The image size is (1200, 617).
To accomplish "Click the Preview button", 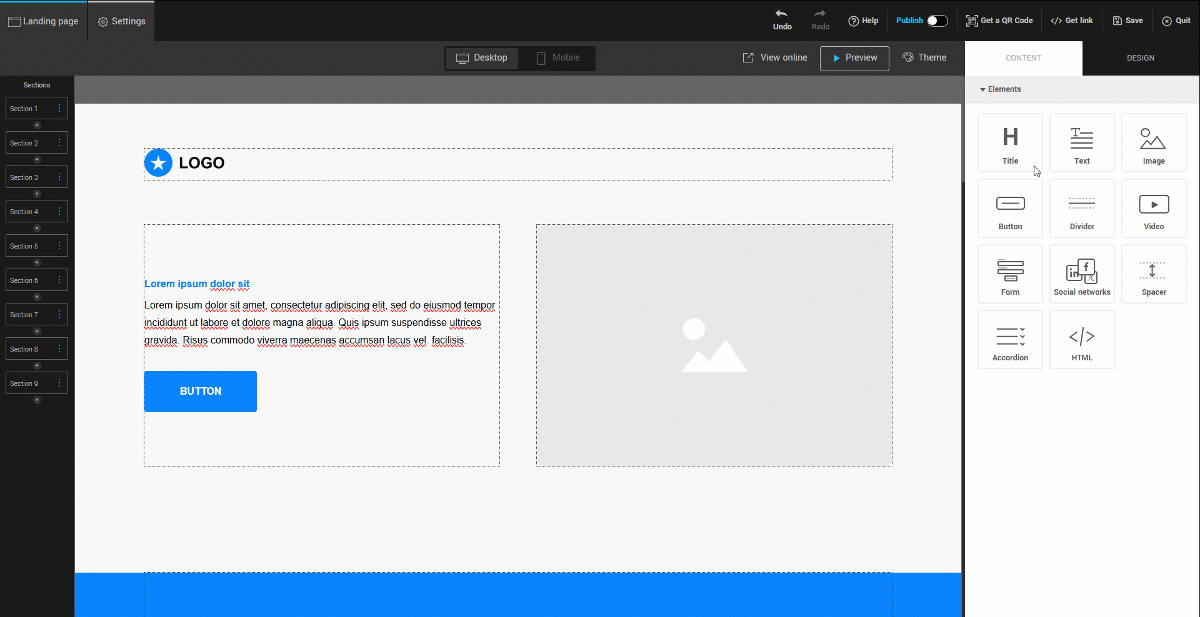I will pos(854,58).
